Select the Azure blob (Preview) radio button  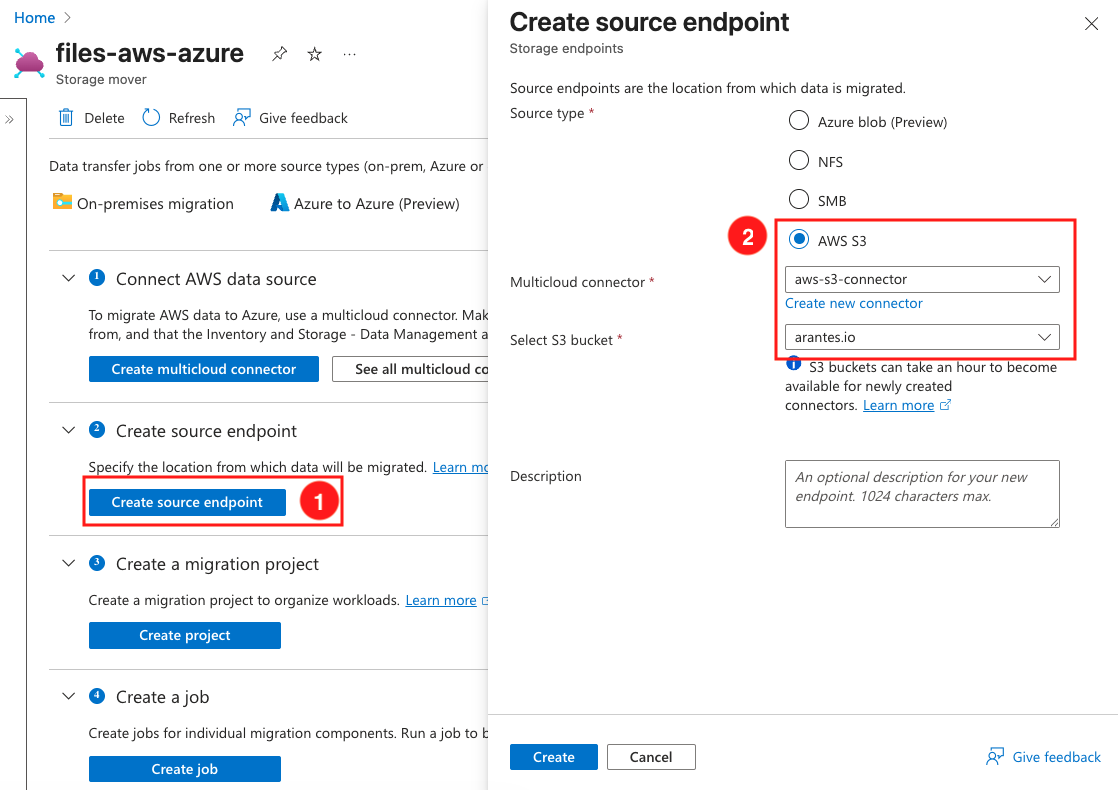pos(799,121)
